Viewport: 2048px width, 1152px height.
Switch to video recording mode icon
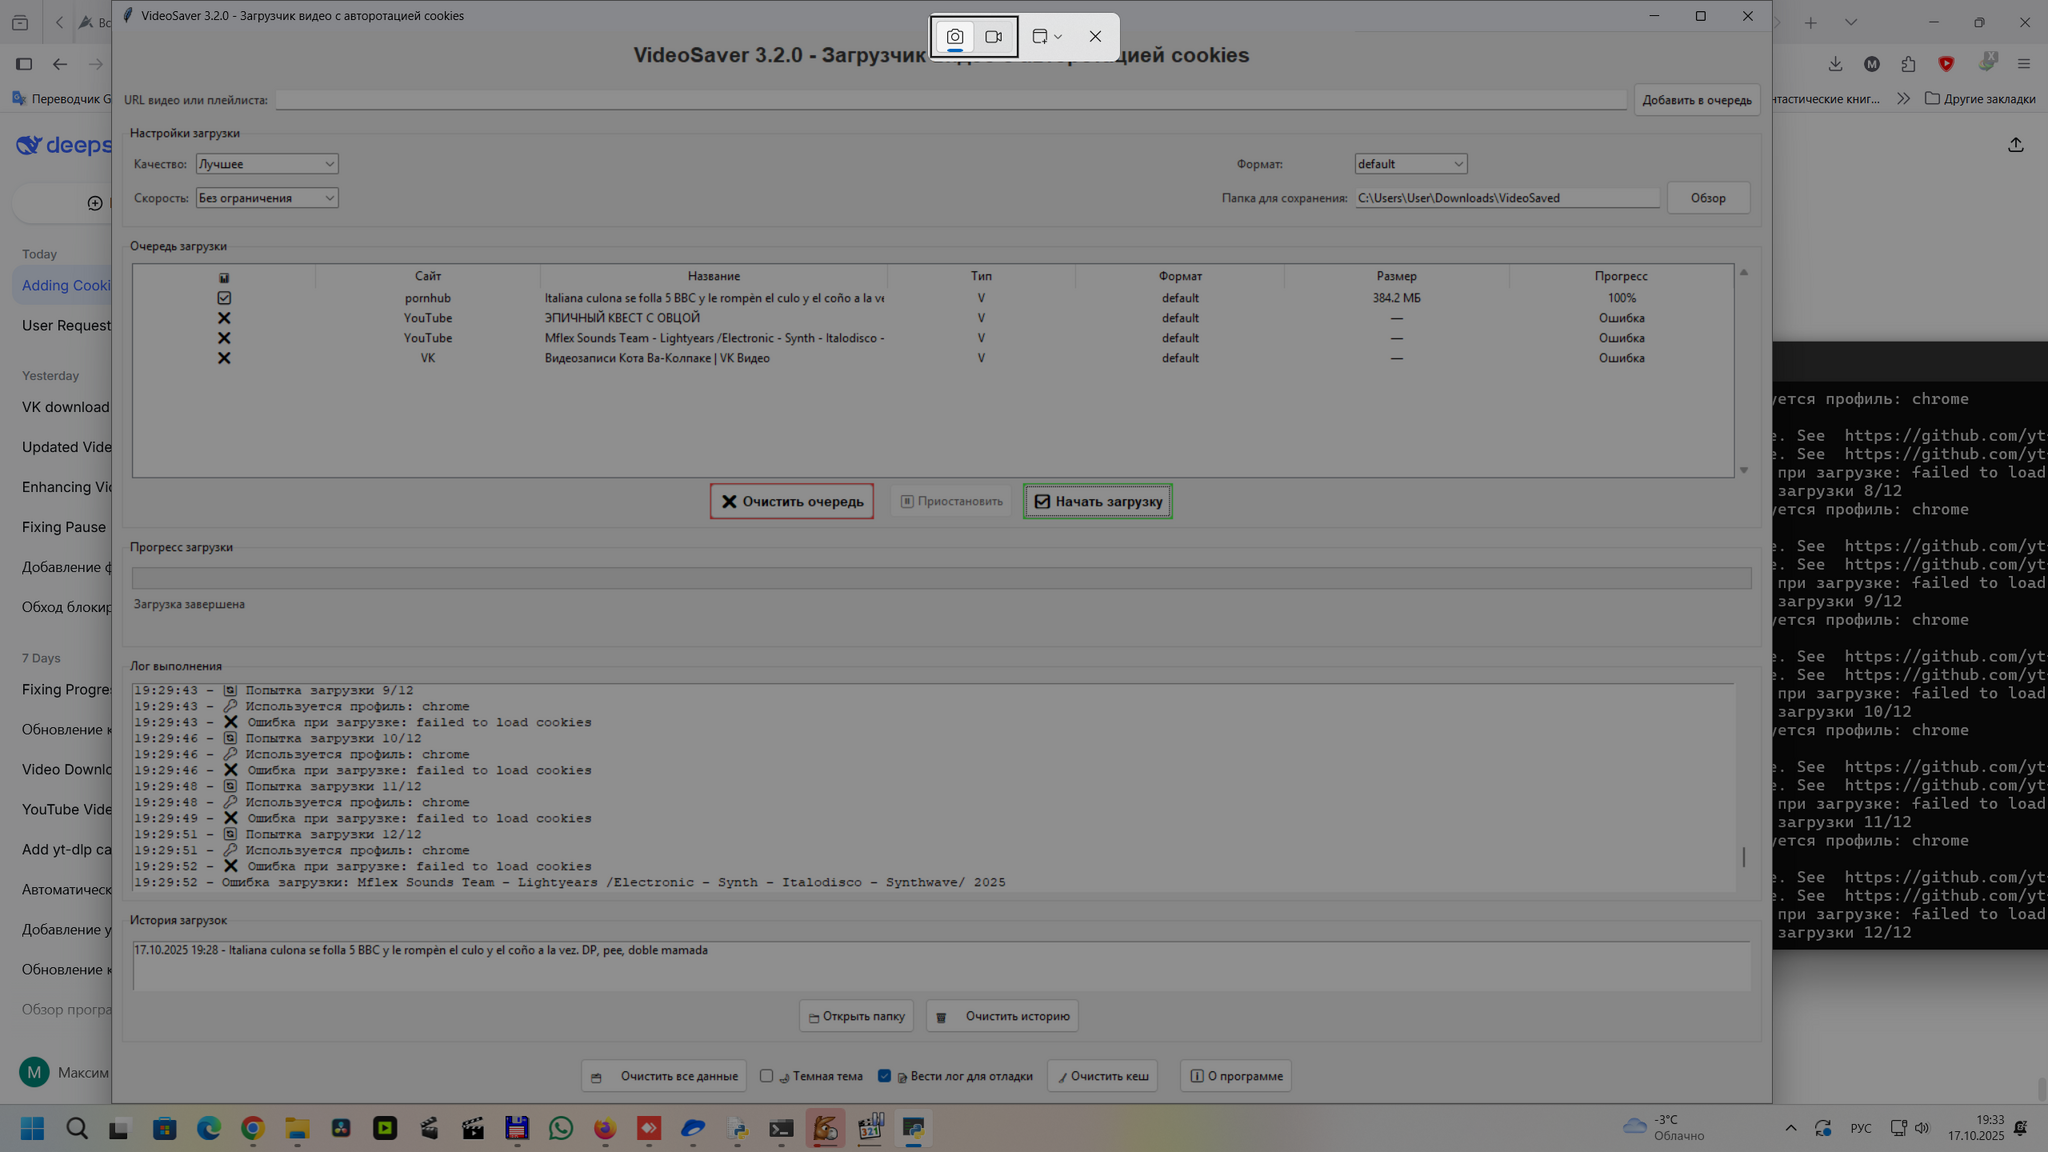993,37
